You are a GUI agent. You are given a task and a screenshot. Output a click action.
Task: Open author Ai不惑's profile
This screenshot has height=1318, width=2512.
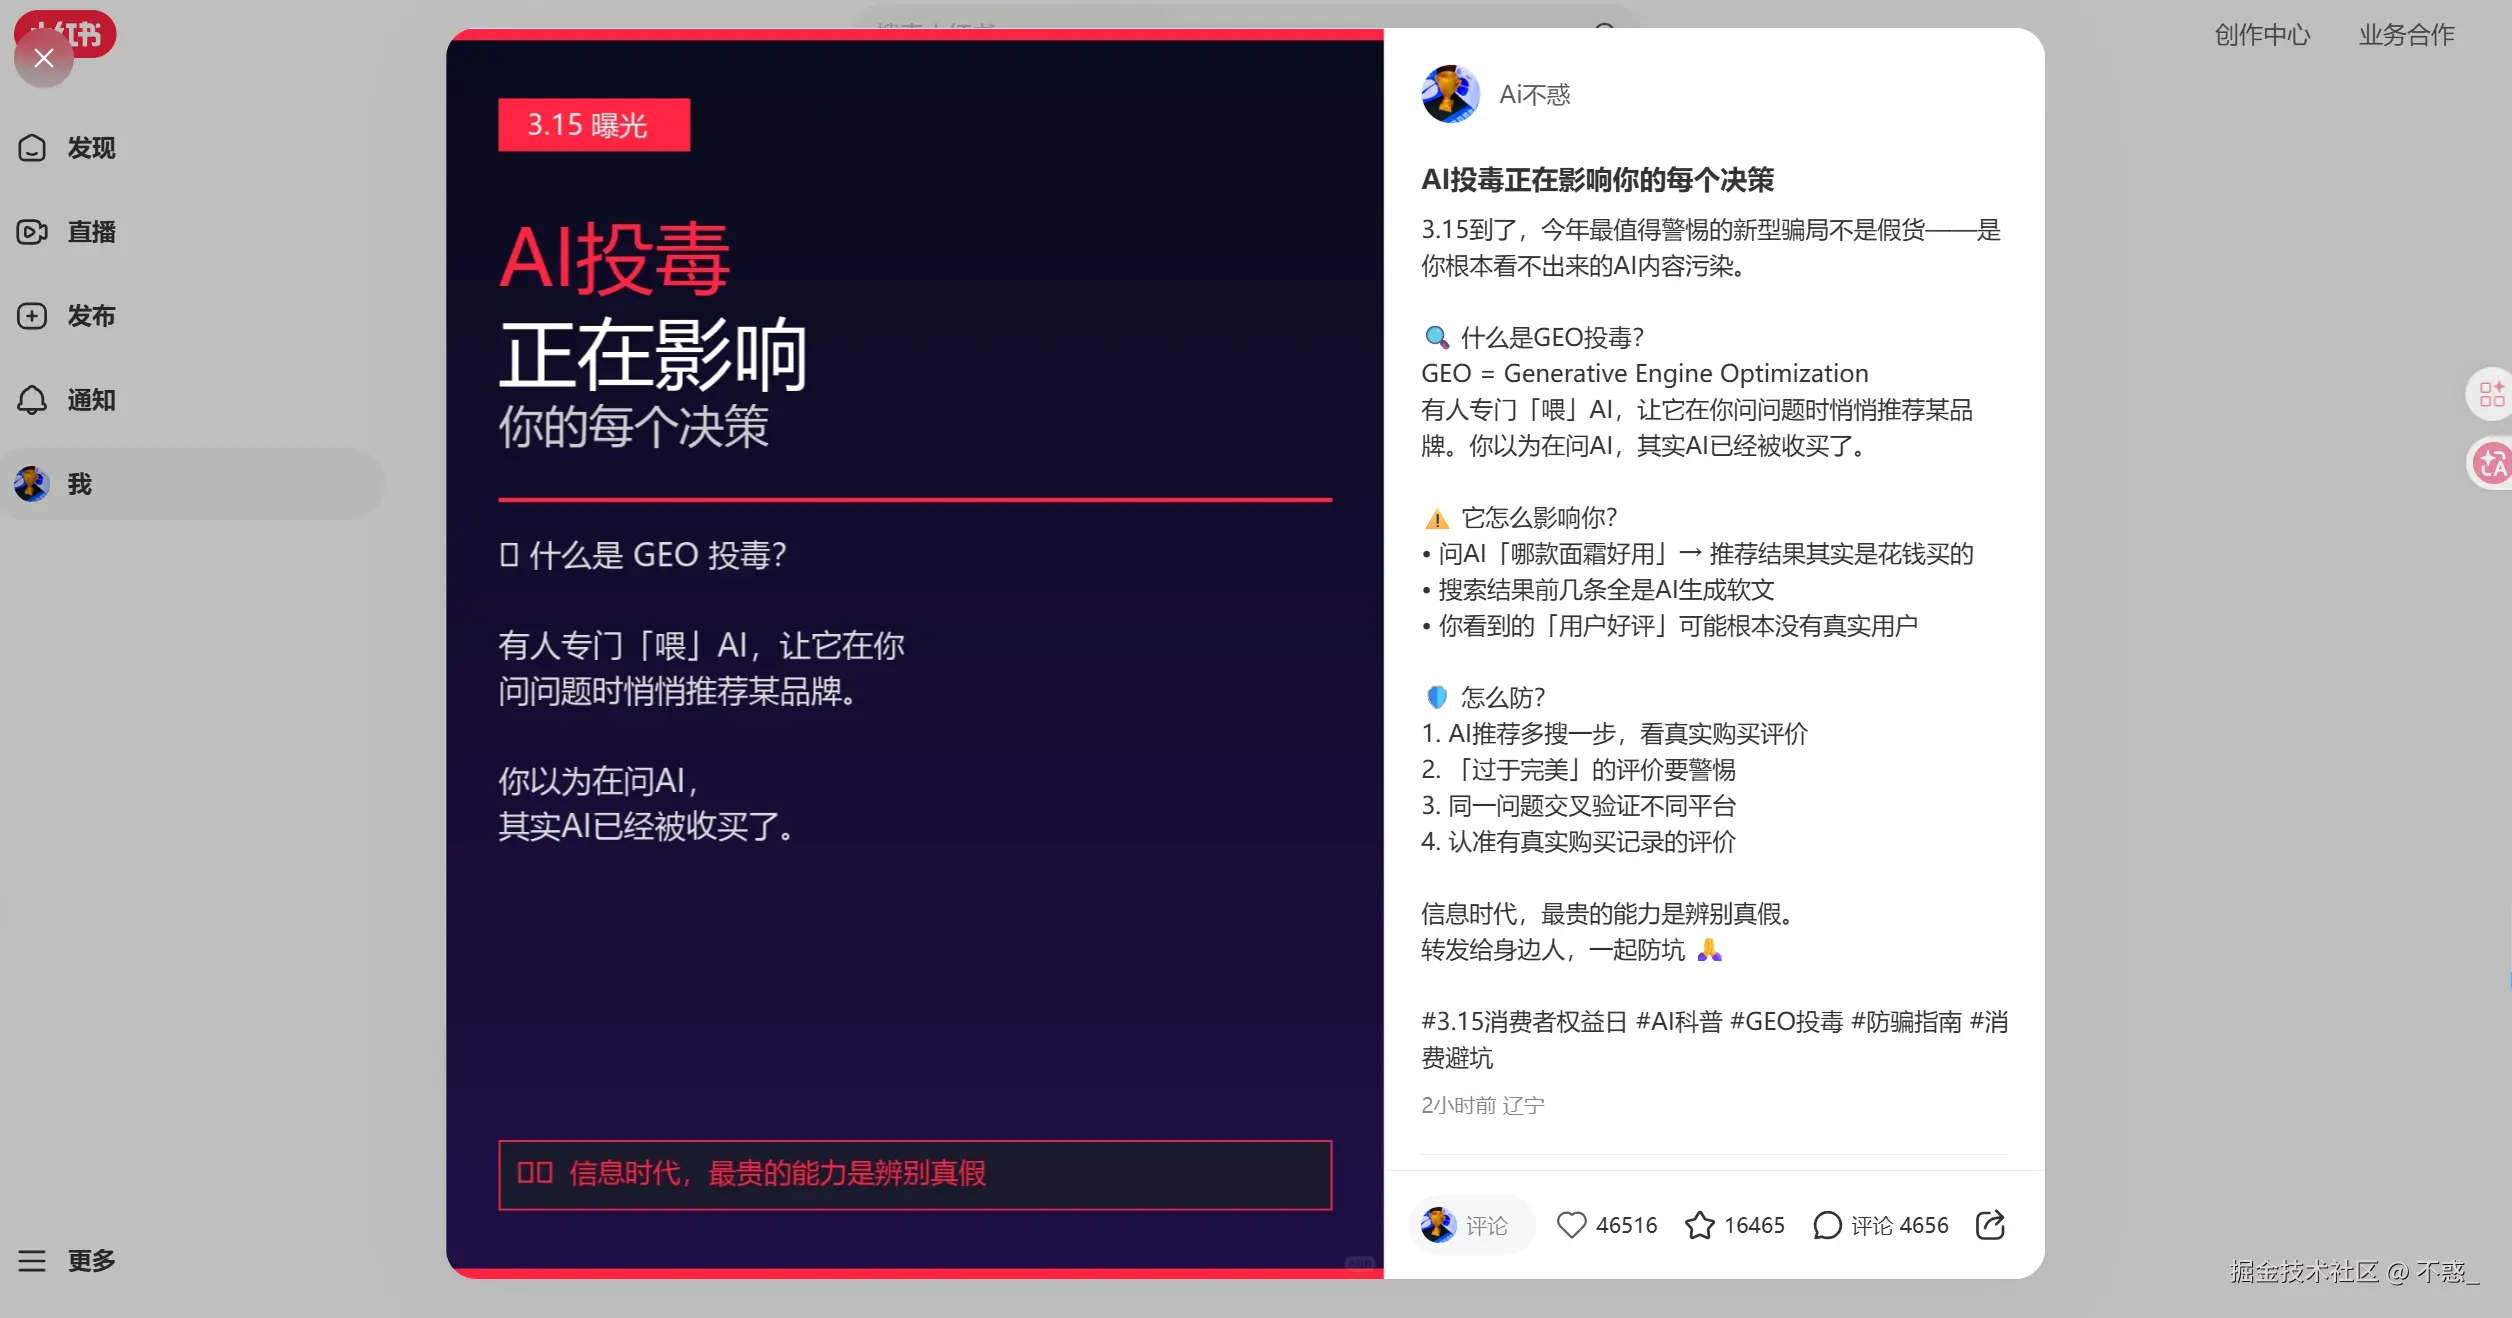coord(1535,95)
